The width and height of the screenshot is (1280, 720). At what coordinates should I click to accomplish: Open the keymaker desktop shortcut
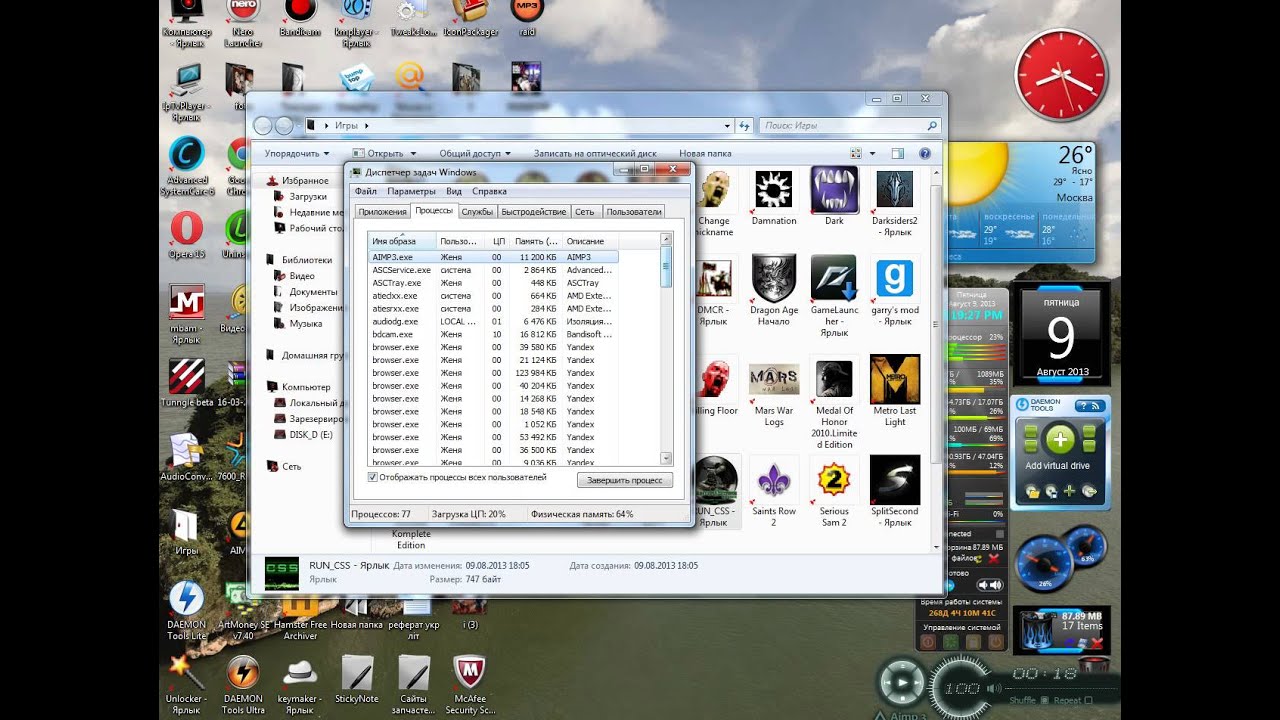[300, 685]
